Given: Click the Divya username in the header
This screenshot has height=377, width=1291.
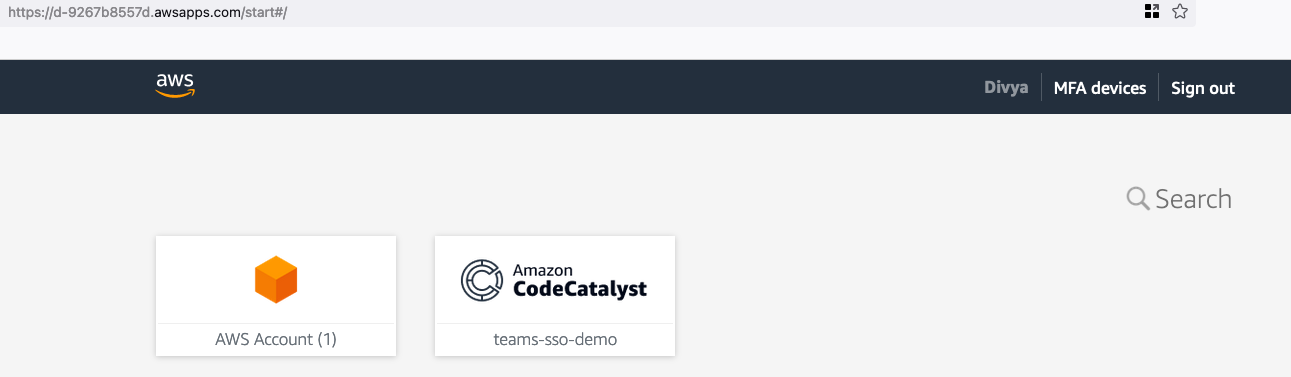Looking at the screenshot, I should pos(1006,88).
